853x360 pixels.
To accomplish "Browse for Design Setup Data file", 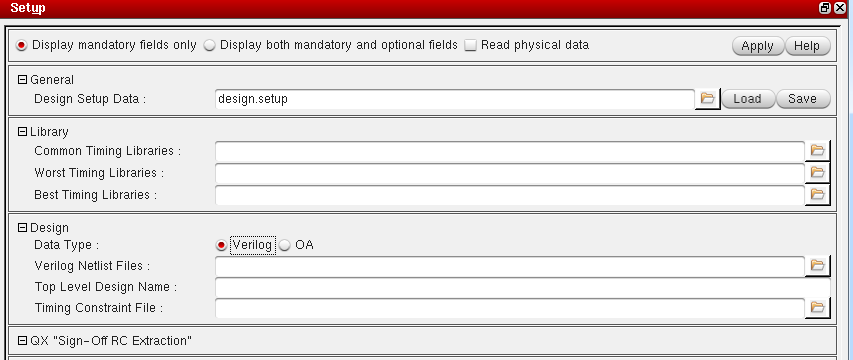I will tap(707, 99).
